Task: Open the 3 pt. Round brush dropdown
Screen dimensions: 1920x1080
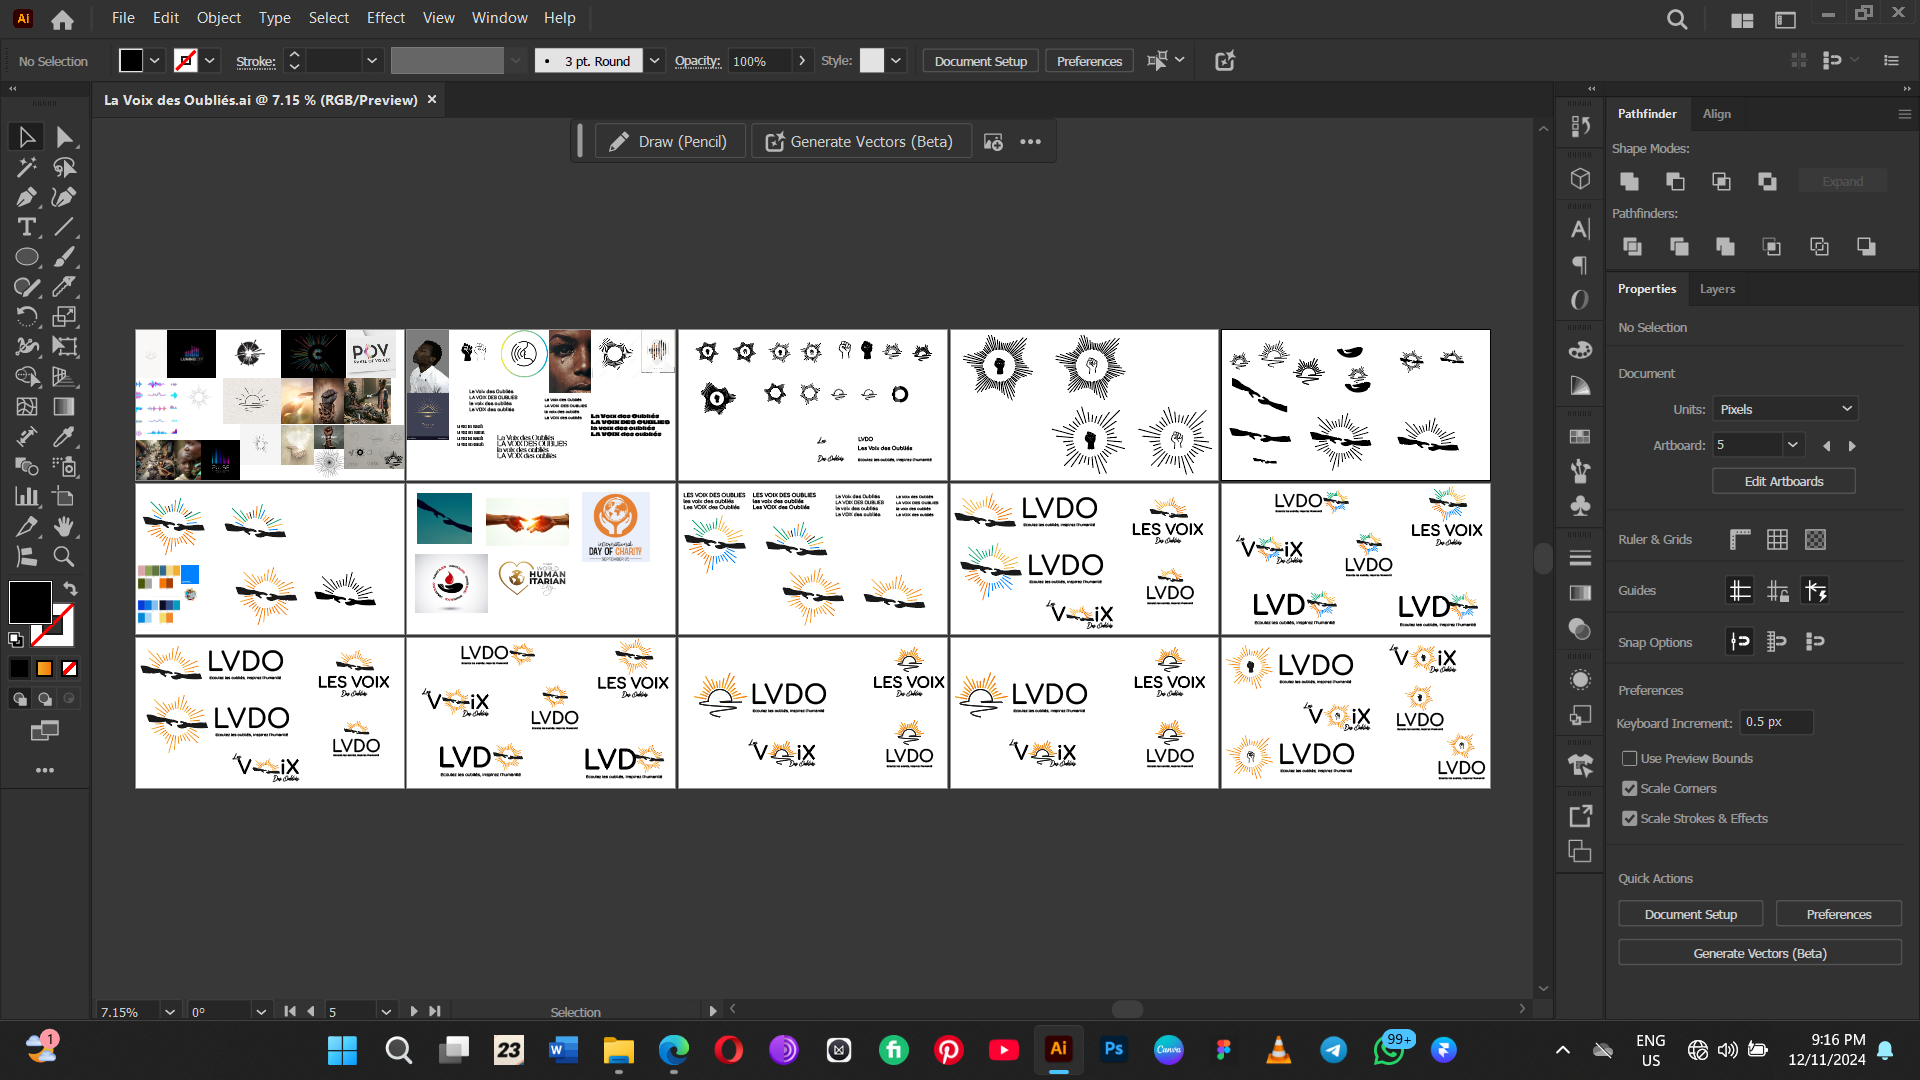Action: pyautogui.click(x=655, y=61)
